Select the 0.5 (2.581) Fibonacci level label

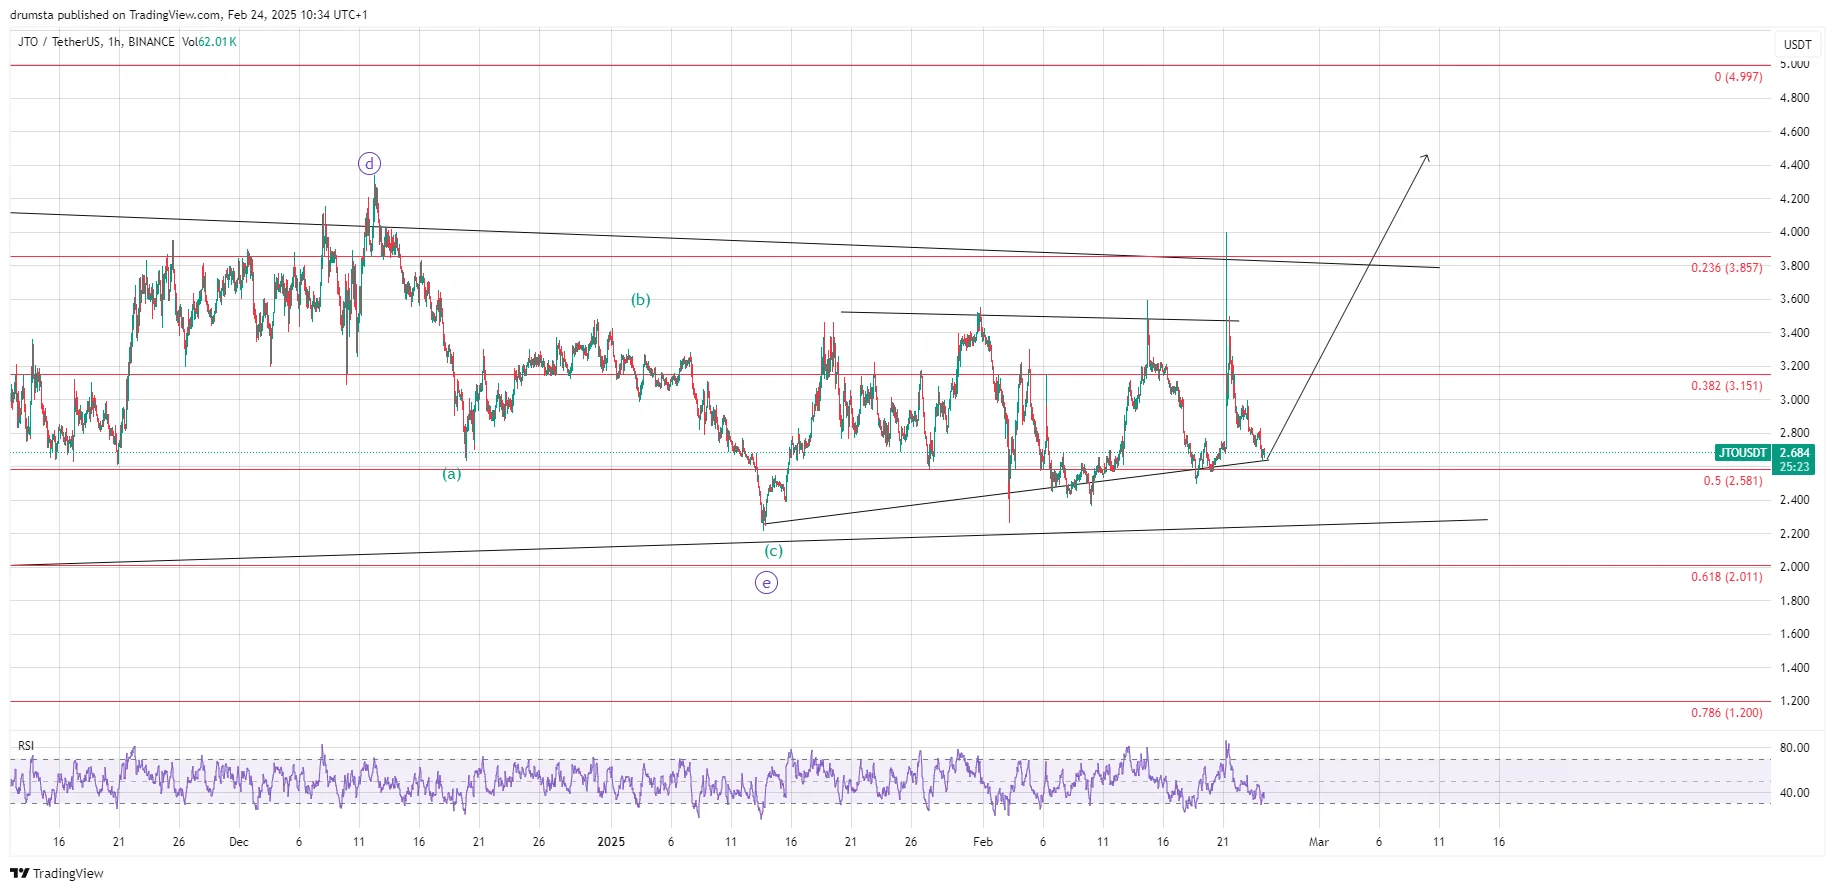coord(1732,481)
